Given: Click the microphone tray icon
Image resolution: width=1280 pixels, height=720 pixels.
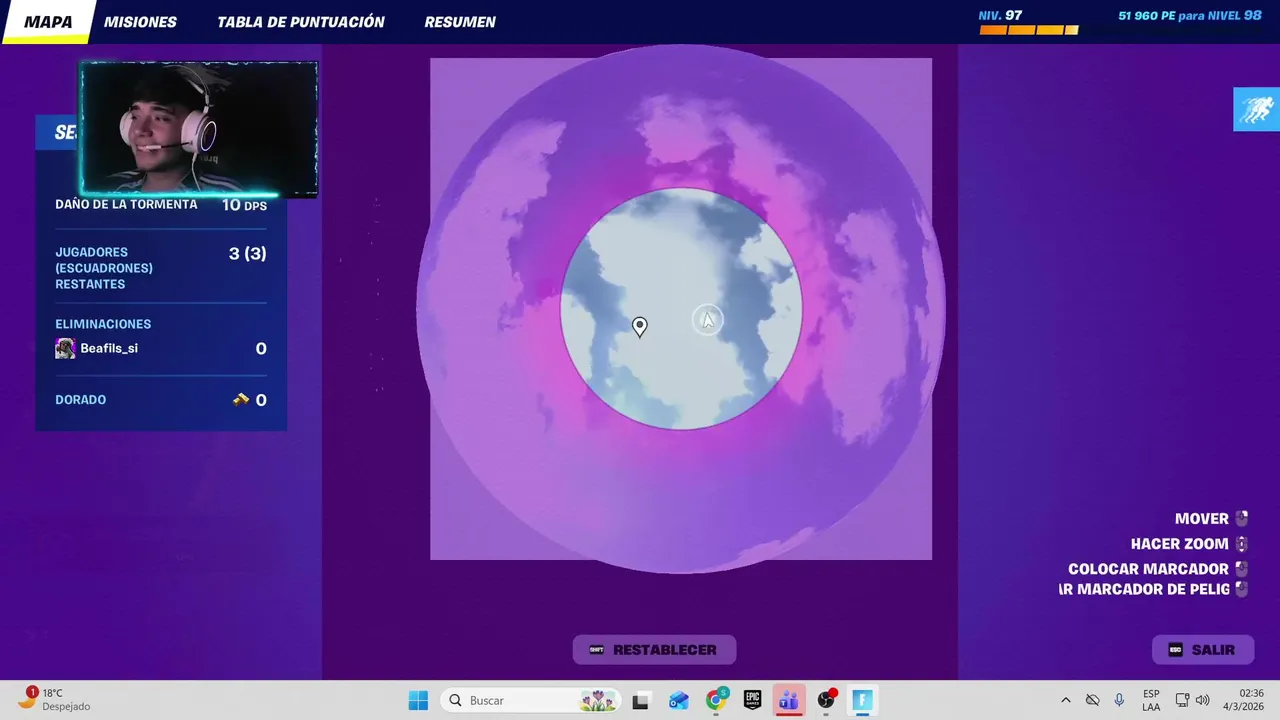Looking at the screenshot, I should pyautogui.click(x=1119, y=701).
